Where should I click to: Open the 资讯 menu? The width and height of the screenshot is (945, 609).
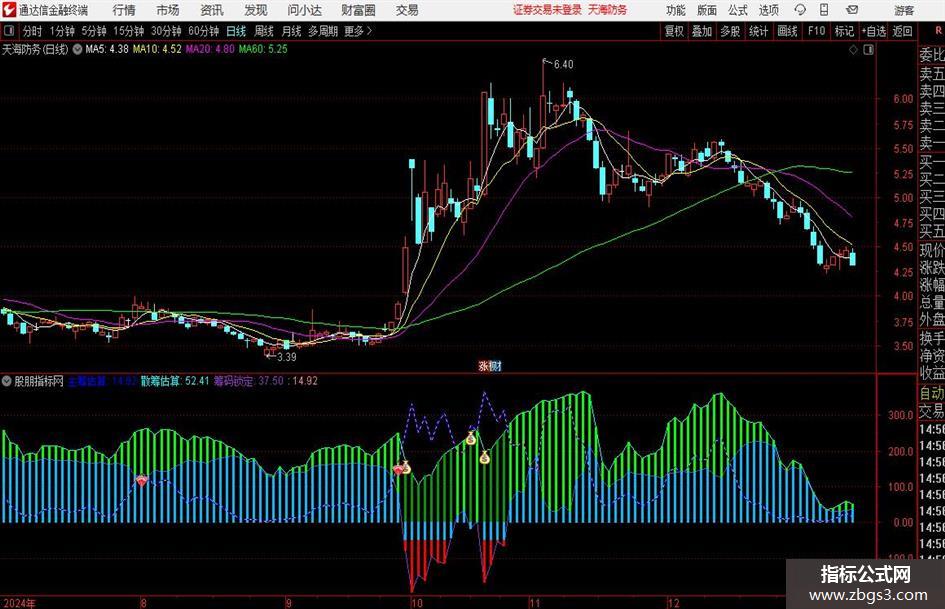[x=212, y=10]
